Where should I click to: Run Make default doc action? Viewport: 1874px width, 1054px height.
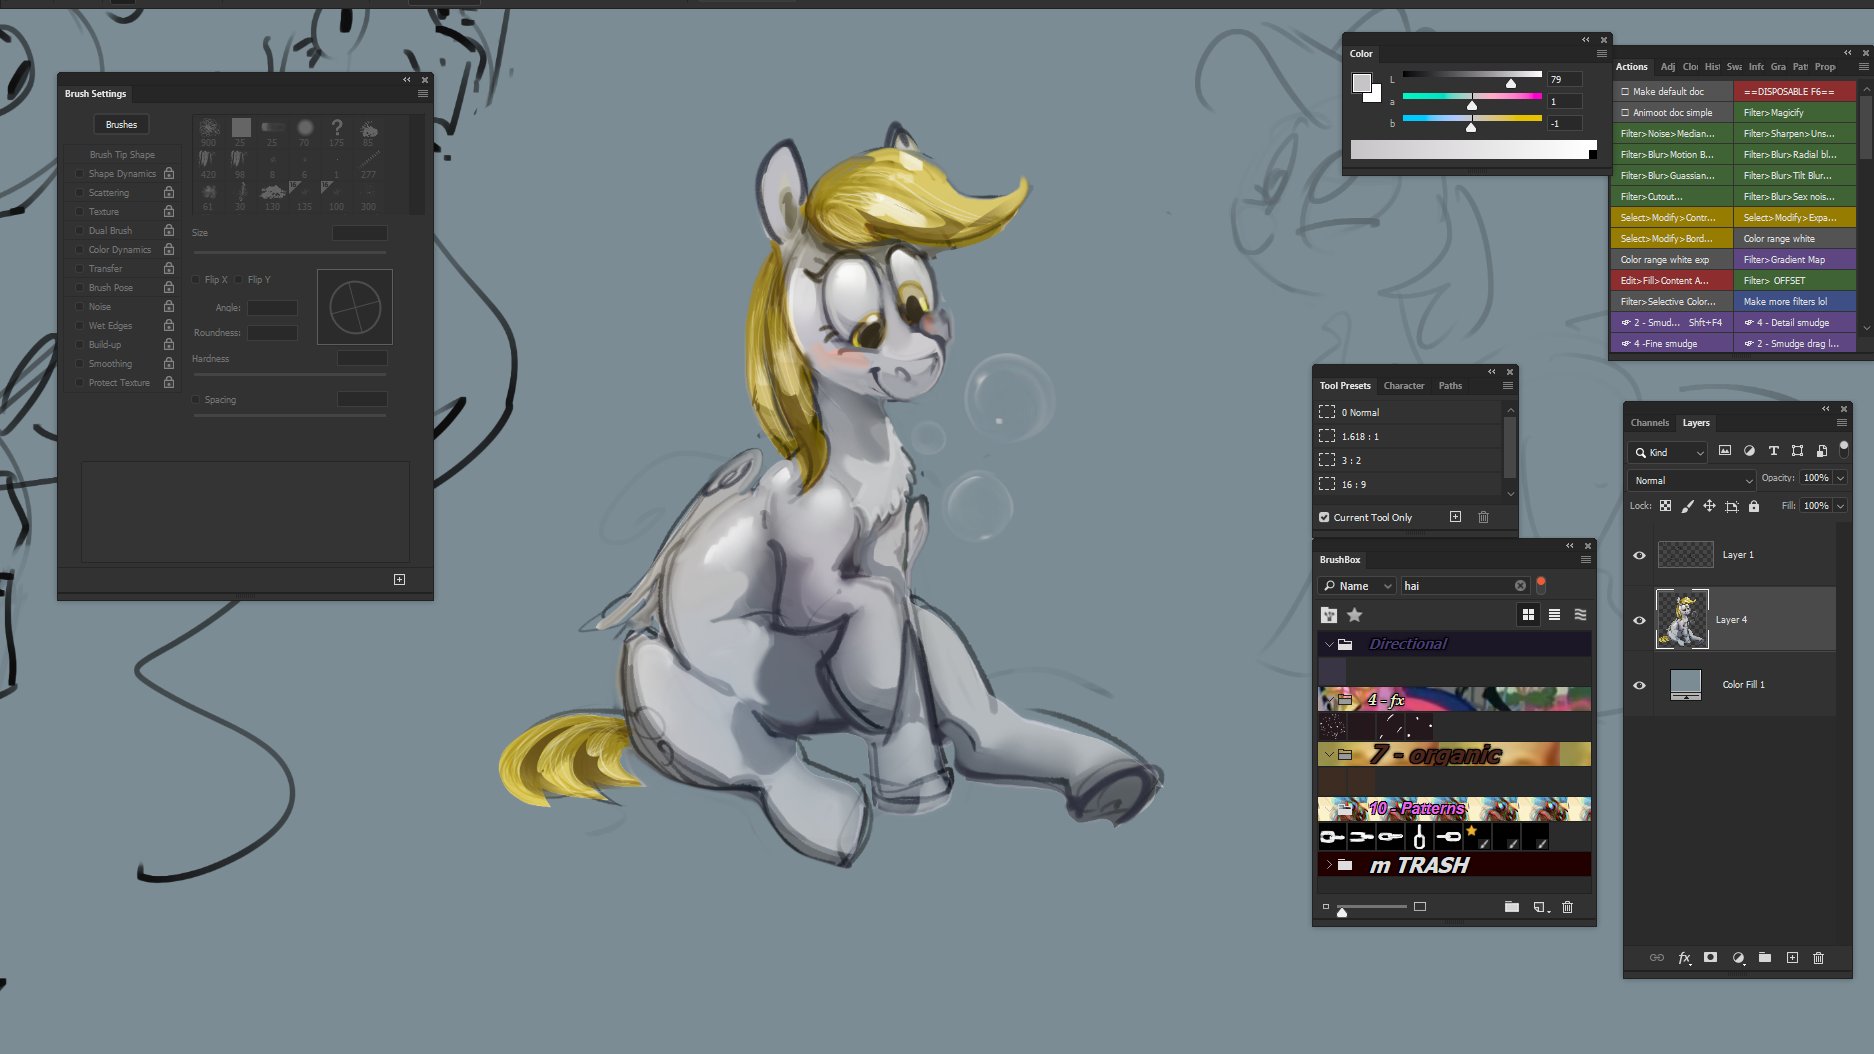[x=1672, y=92]
